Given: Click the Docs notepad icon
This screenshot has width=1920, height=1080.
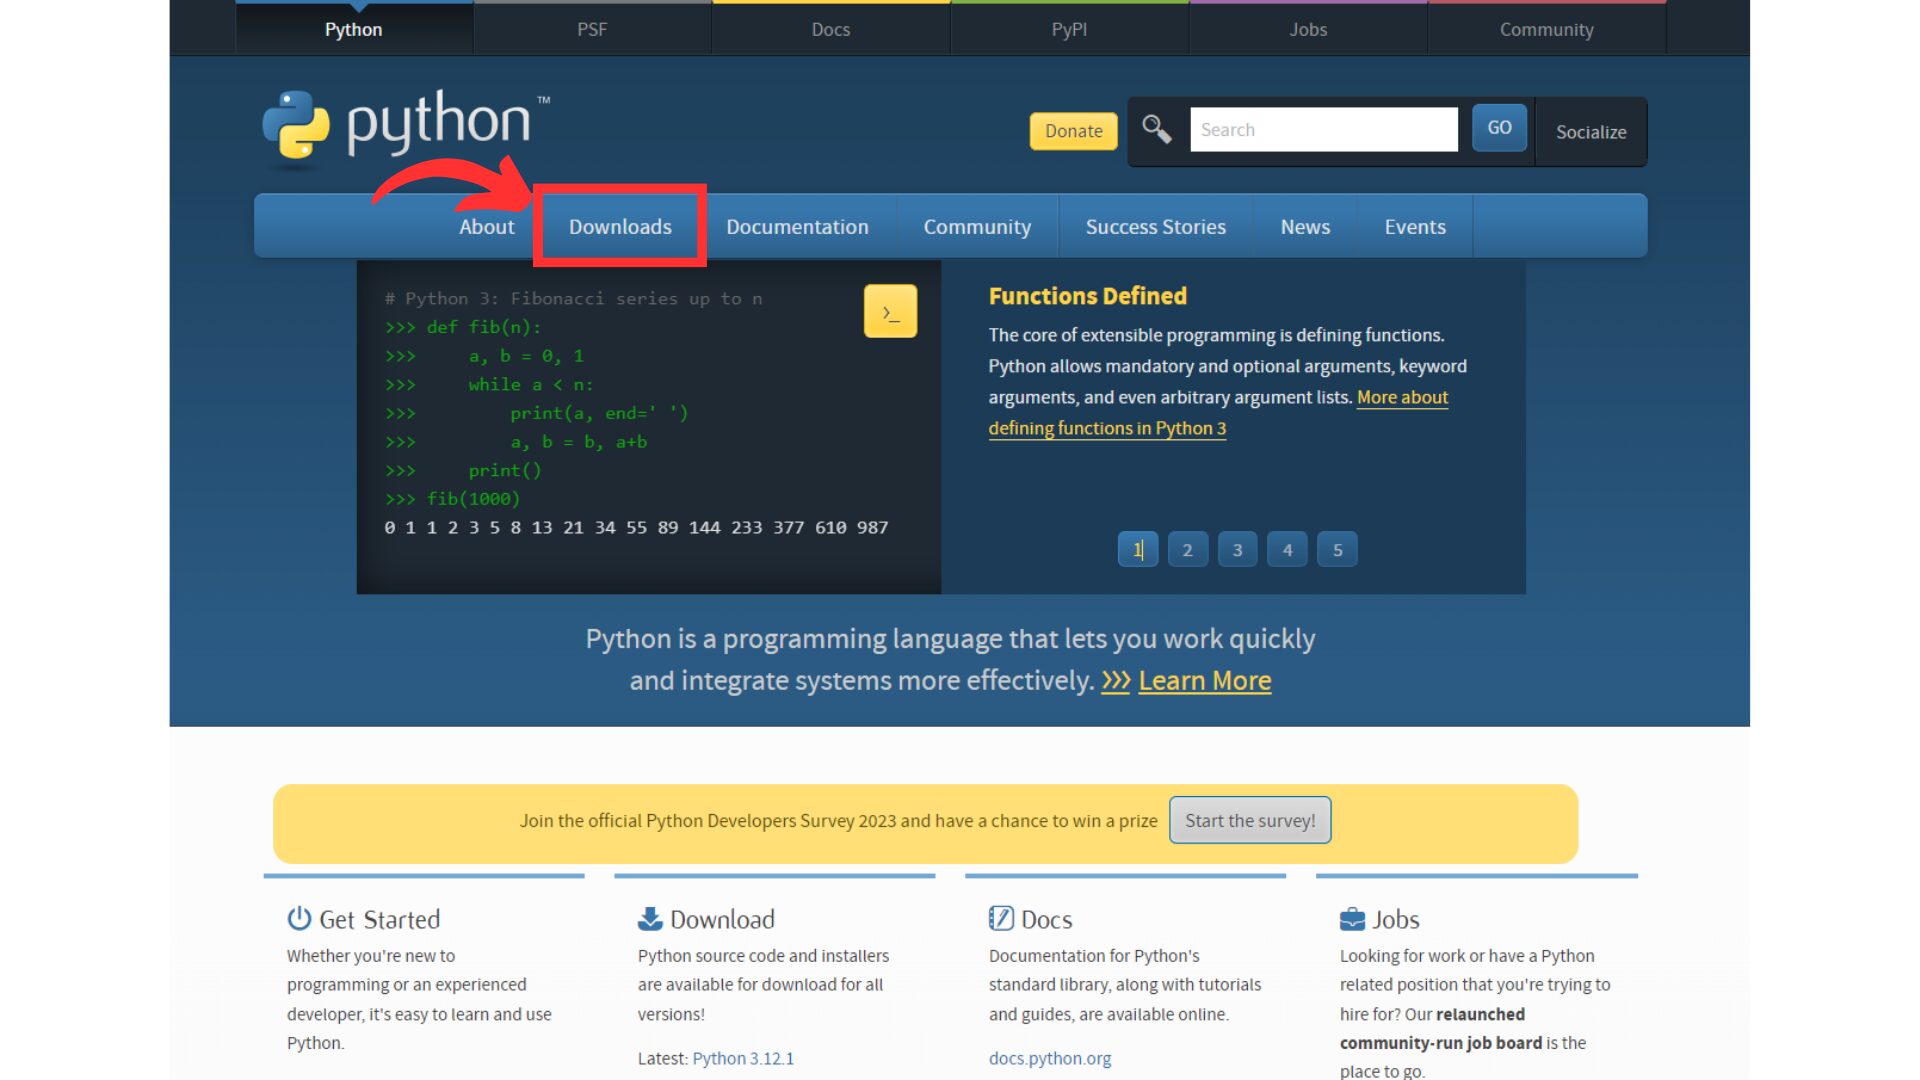Looking at the screenshot, I should coord(1001,918).
